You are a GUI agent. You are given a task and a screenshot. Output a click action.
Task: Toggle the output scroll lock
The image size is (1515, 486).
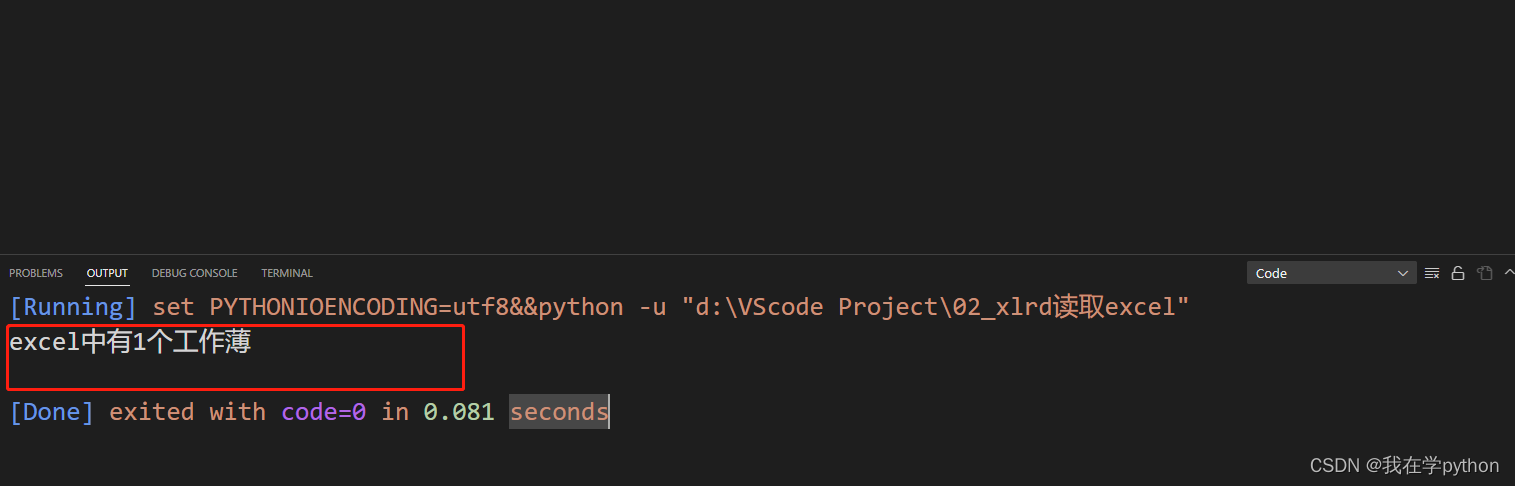tap(1458, 273)
